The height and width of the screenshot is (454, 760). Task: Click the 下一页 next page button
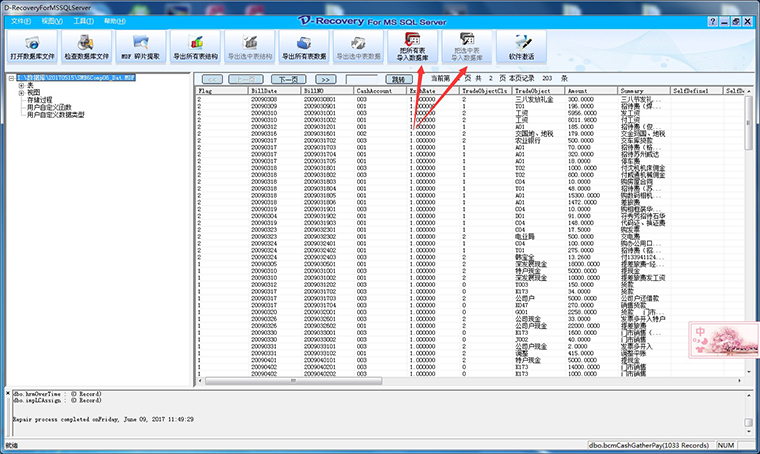(288, 79)
